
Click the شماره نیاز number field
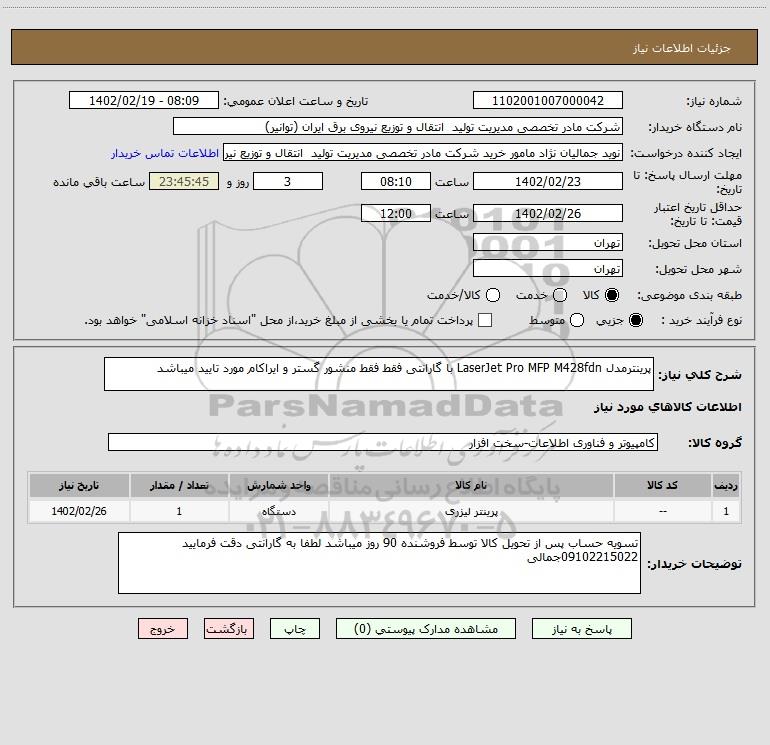(x=548, y=101)
